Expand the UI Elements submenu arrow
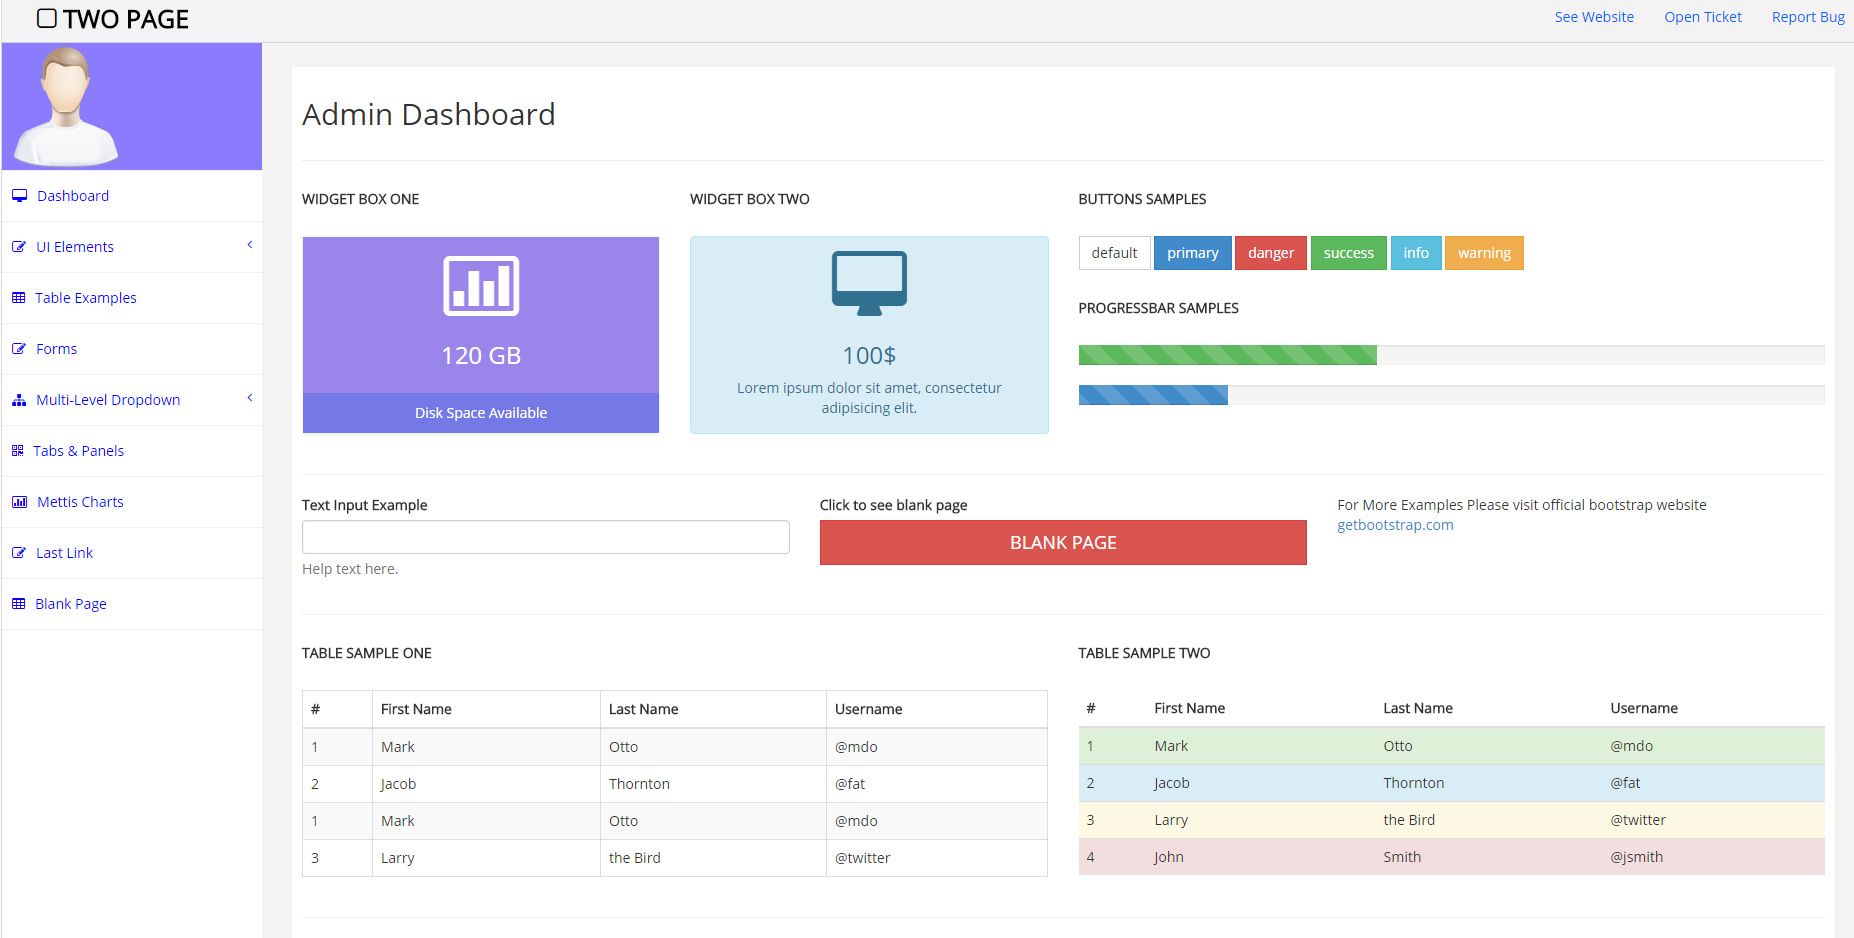Viewport: 1854px width, 938px height. tap(249, 245)
